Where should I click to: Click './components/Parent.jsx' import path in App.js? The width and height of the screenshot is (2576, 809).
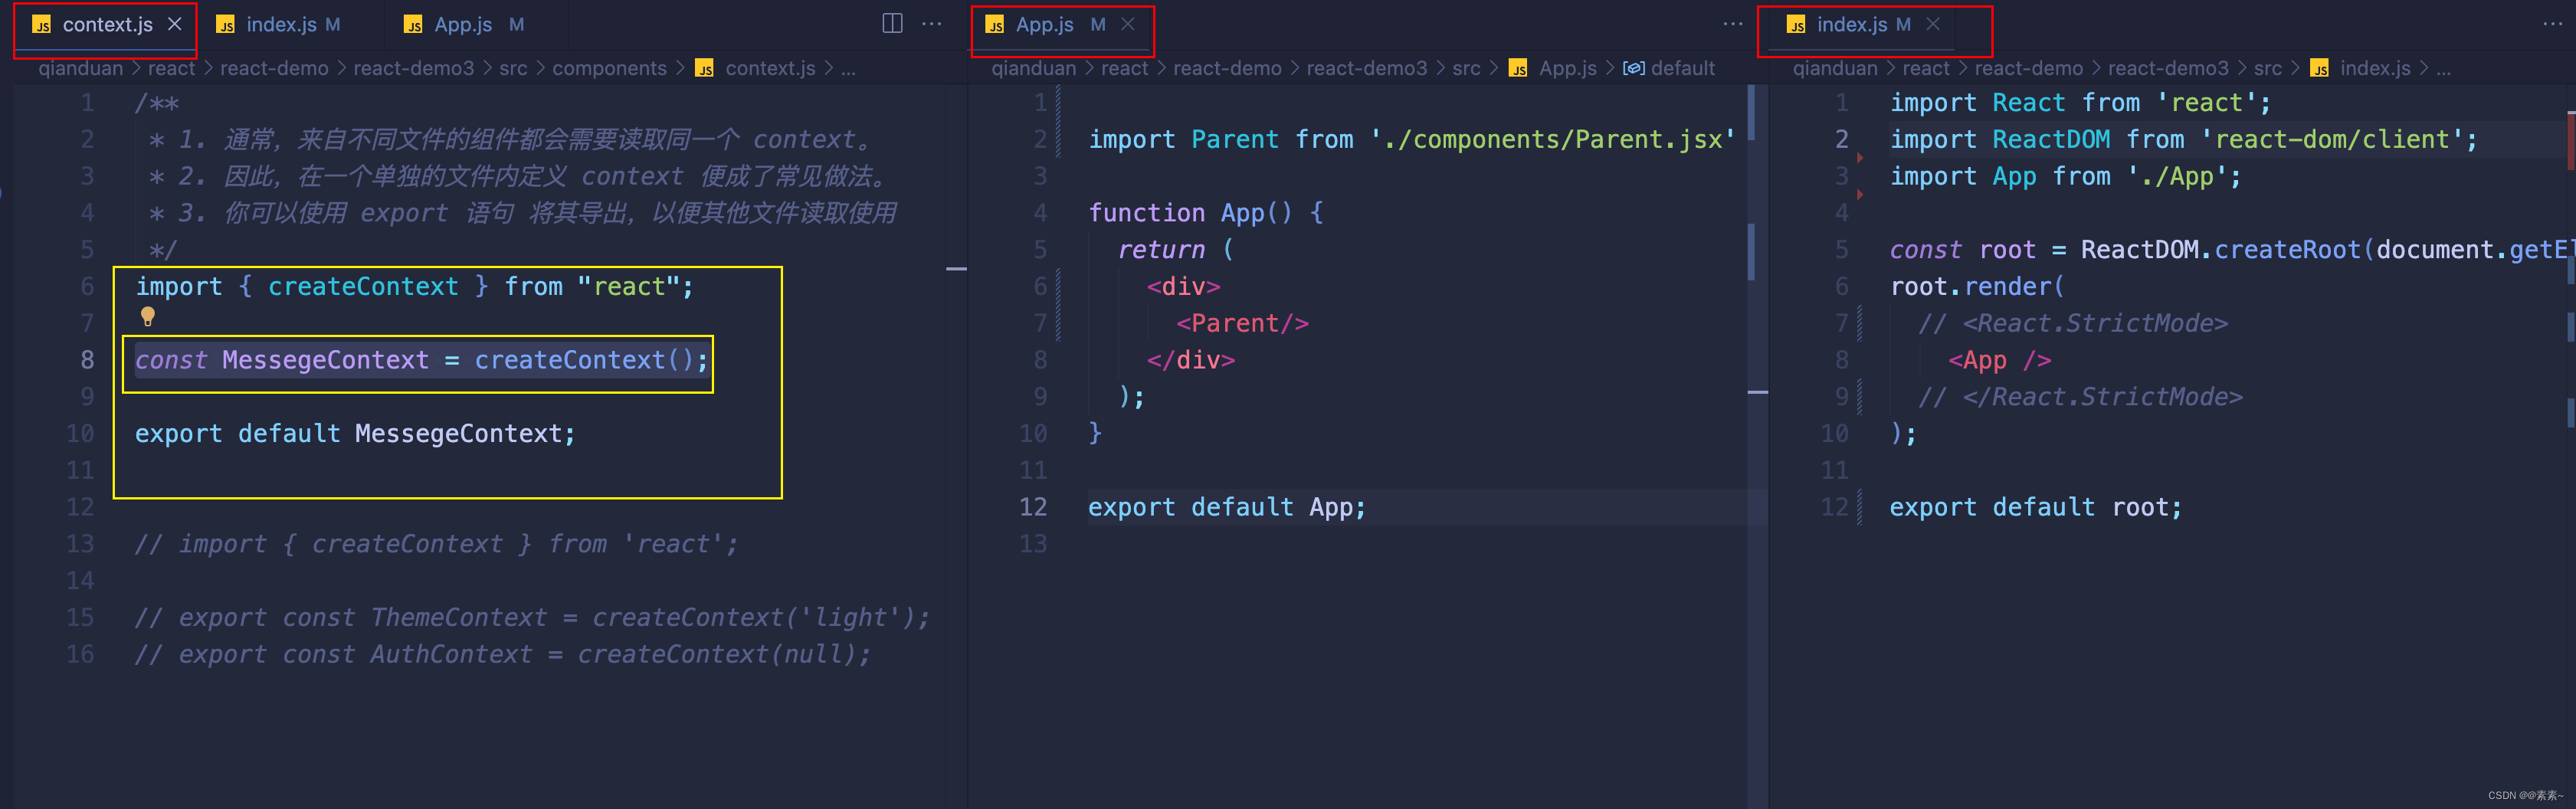[x=1552, y=140]
